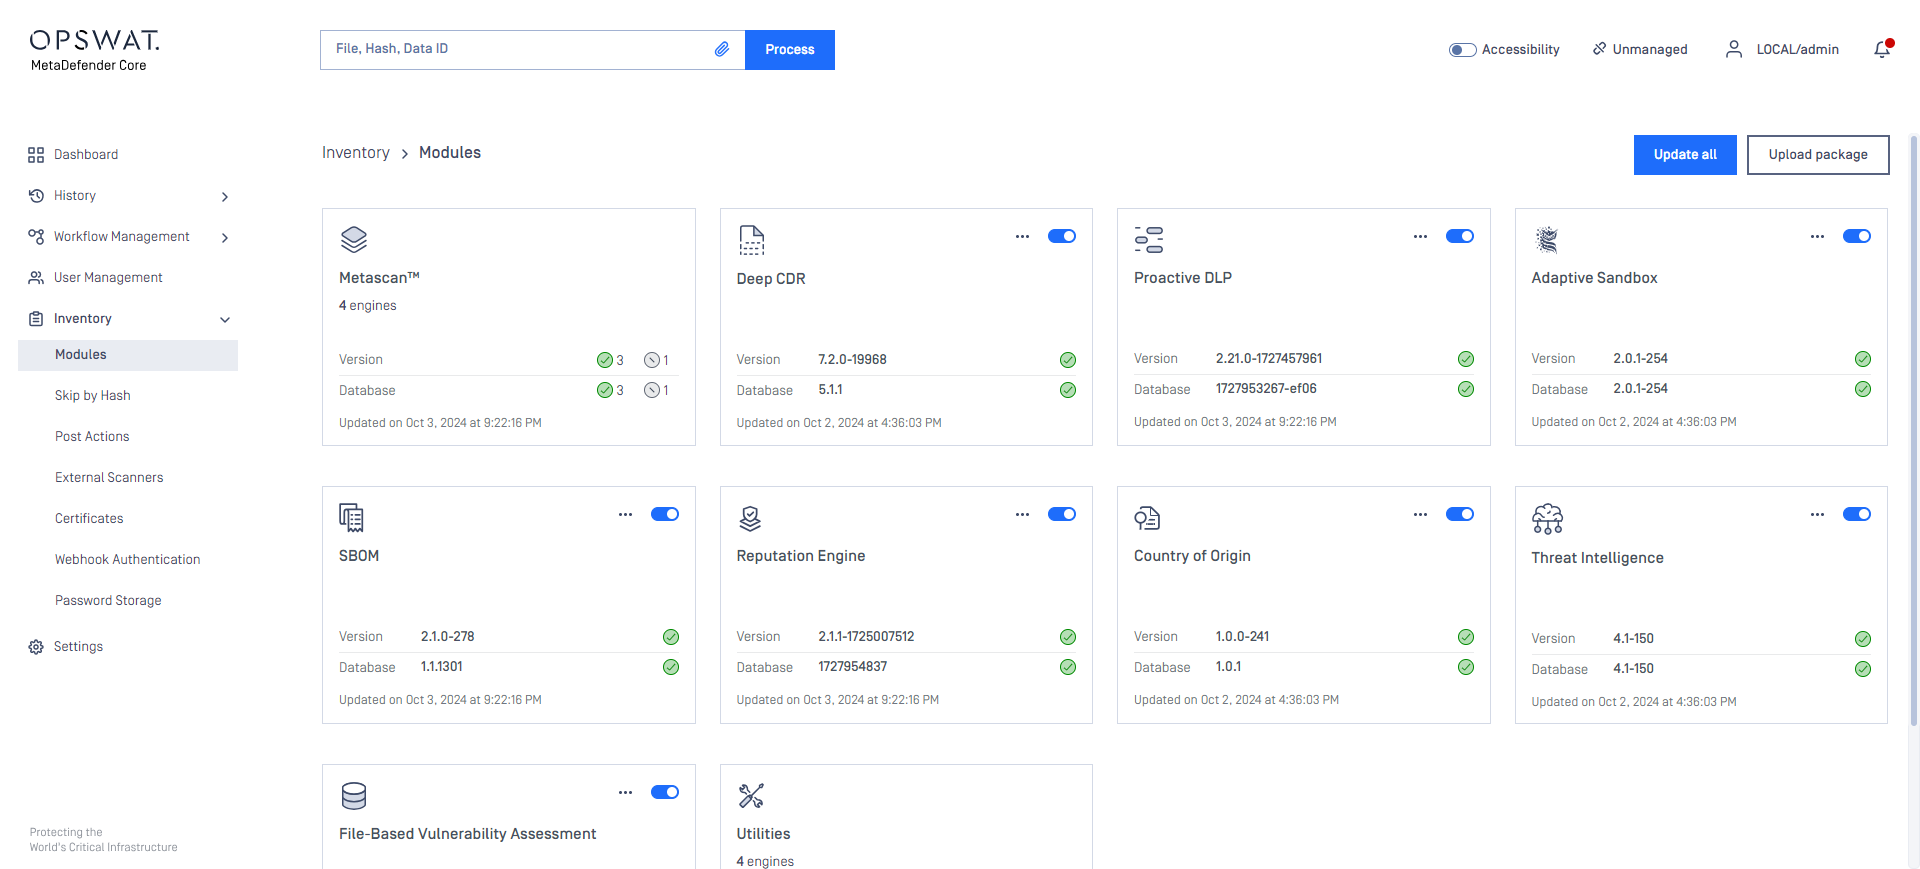
Task: Switch off the Country of Origin toggle
Action: [x=1460, y=514]
